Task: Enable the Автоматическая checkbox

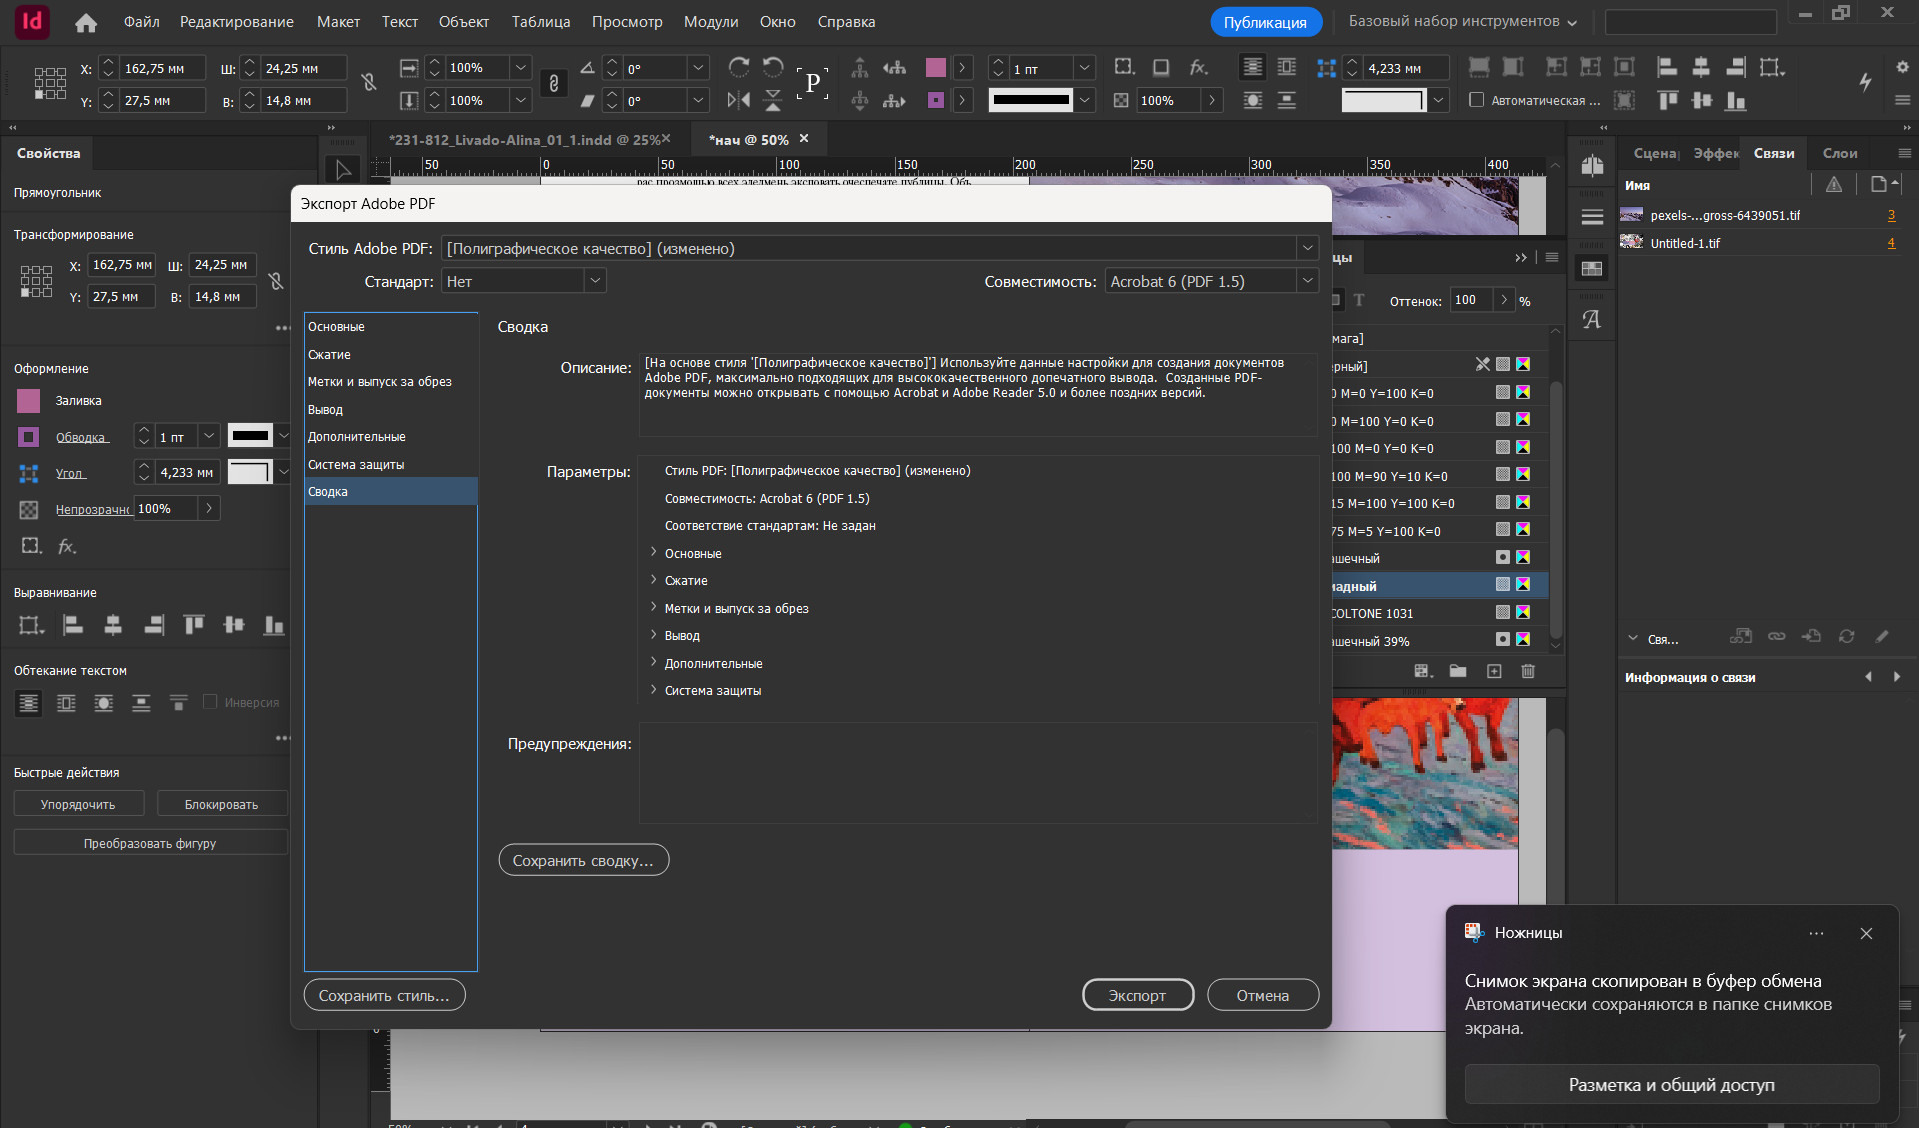Action: (x=1476, y=100)
